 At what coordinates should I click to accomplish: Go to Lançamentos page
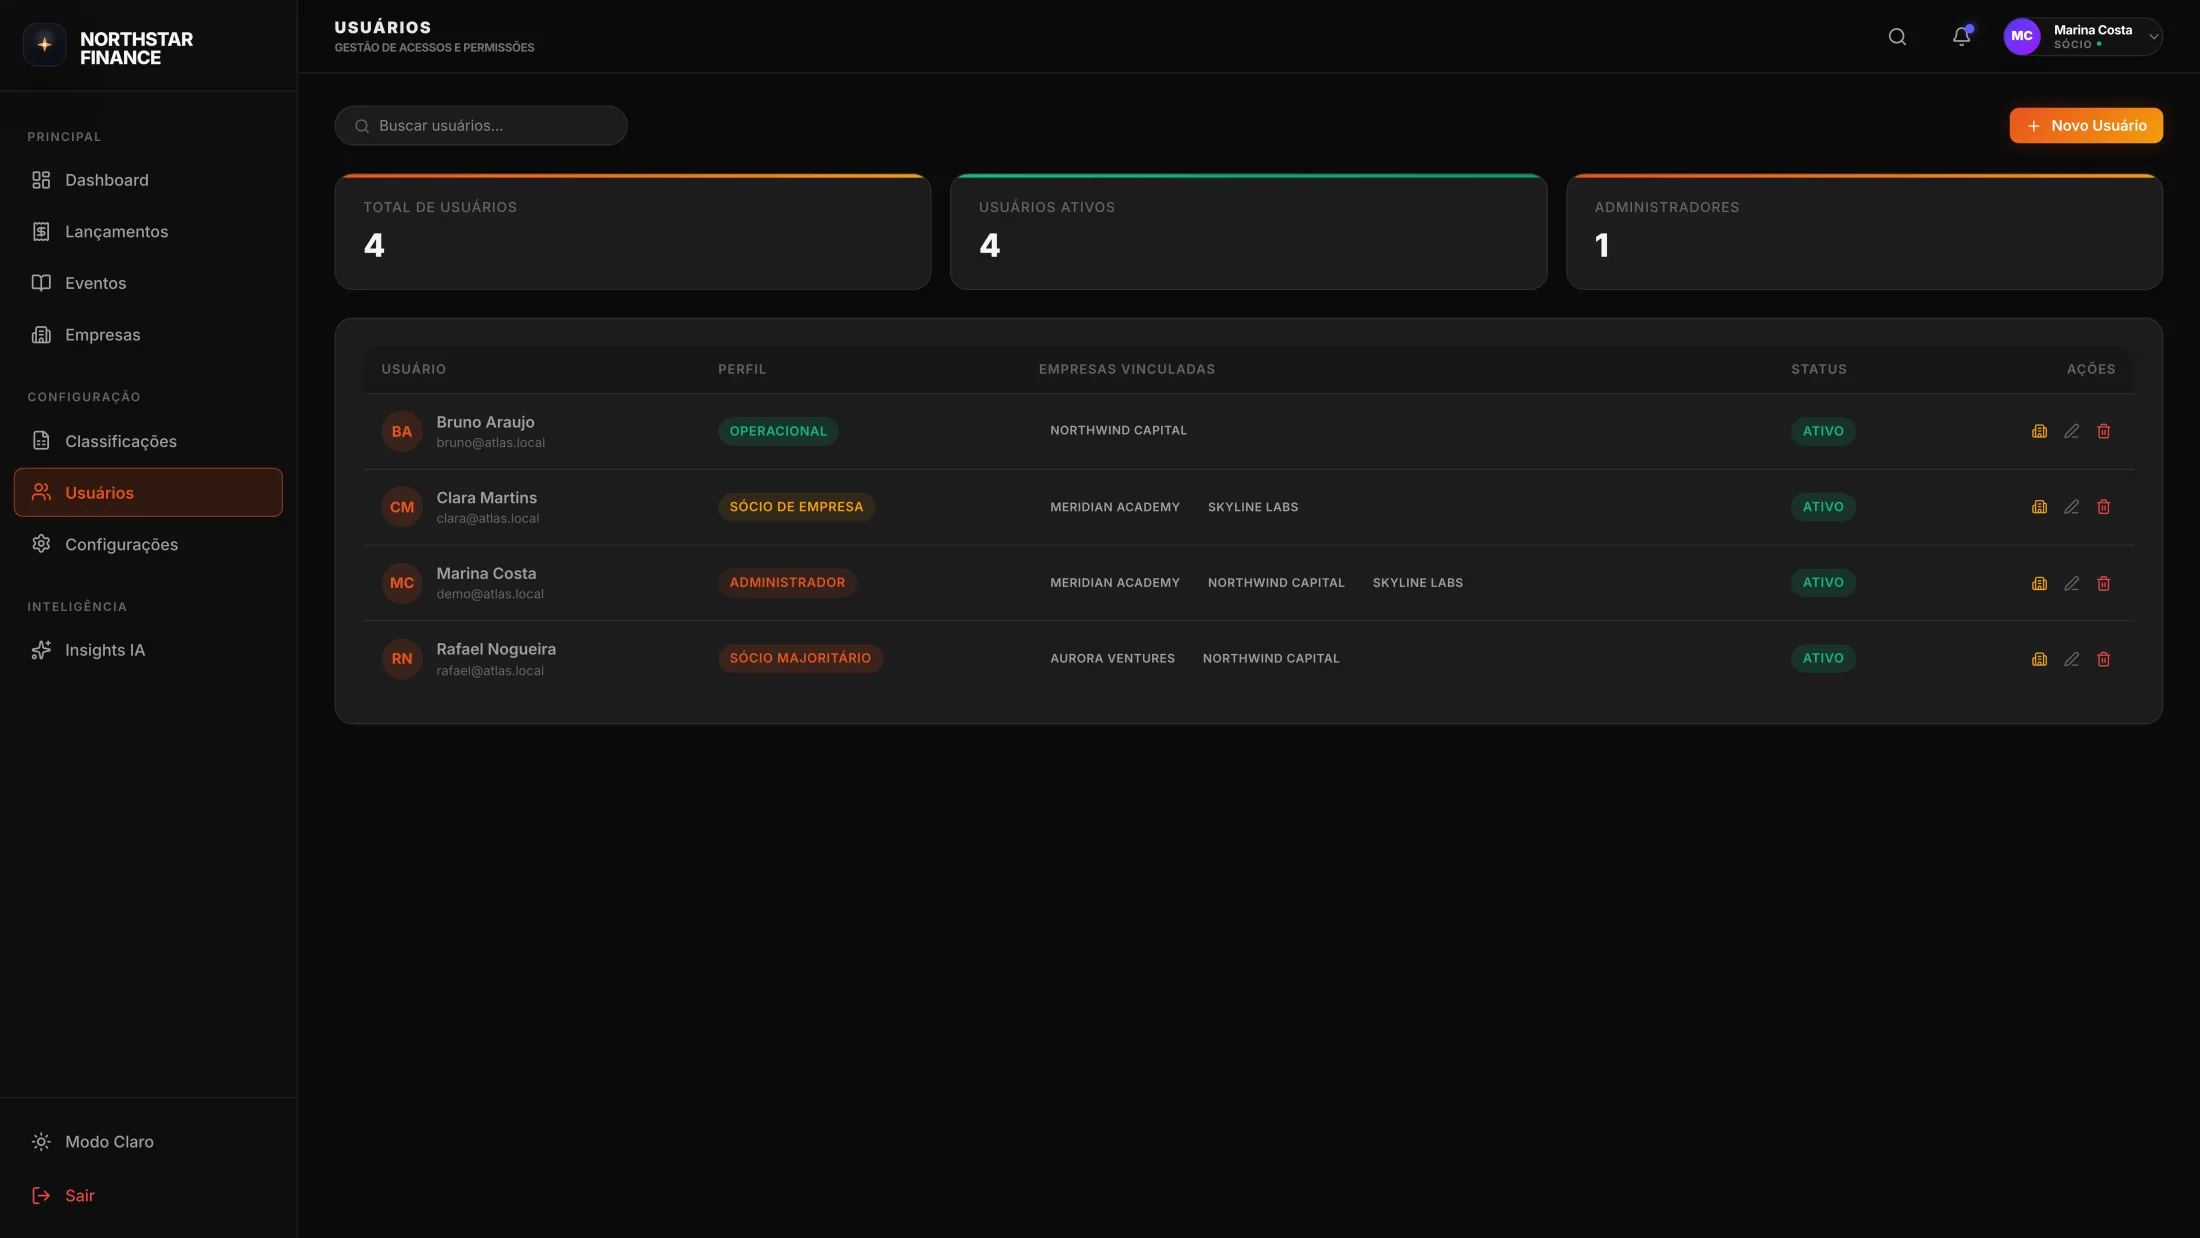click(116, 232)
